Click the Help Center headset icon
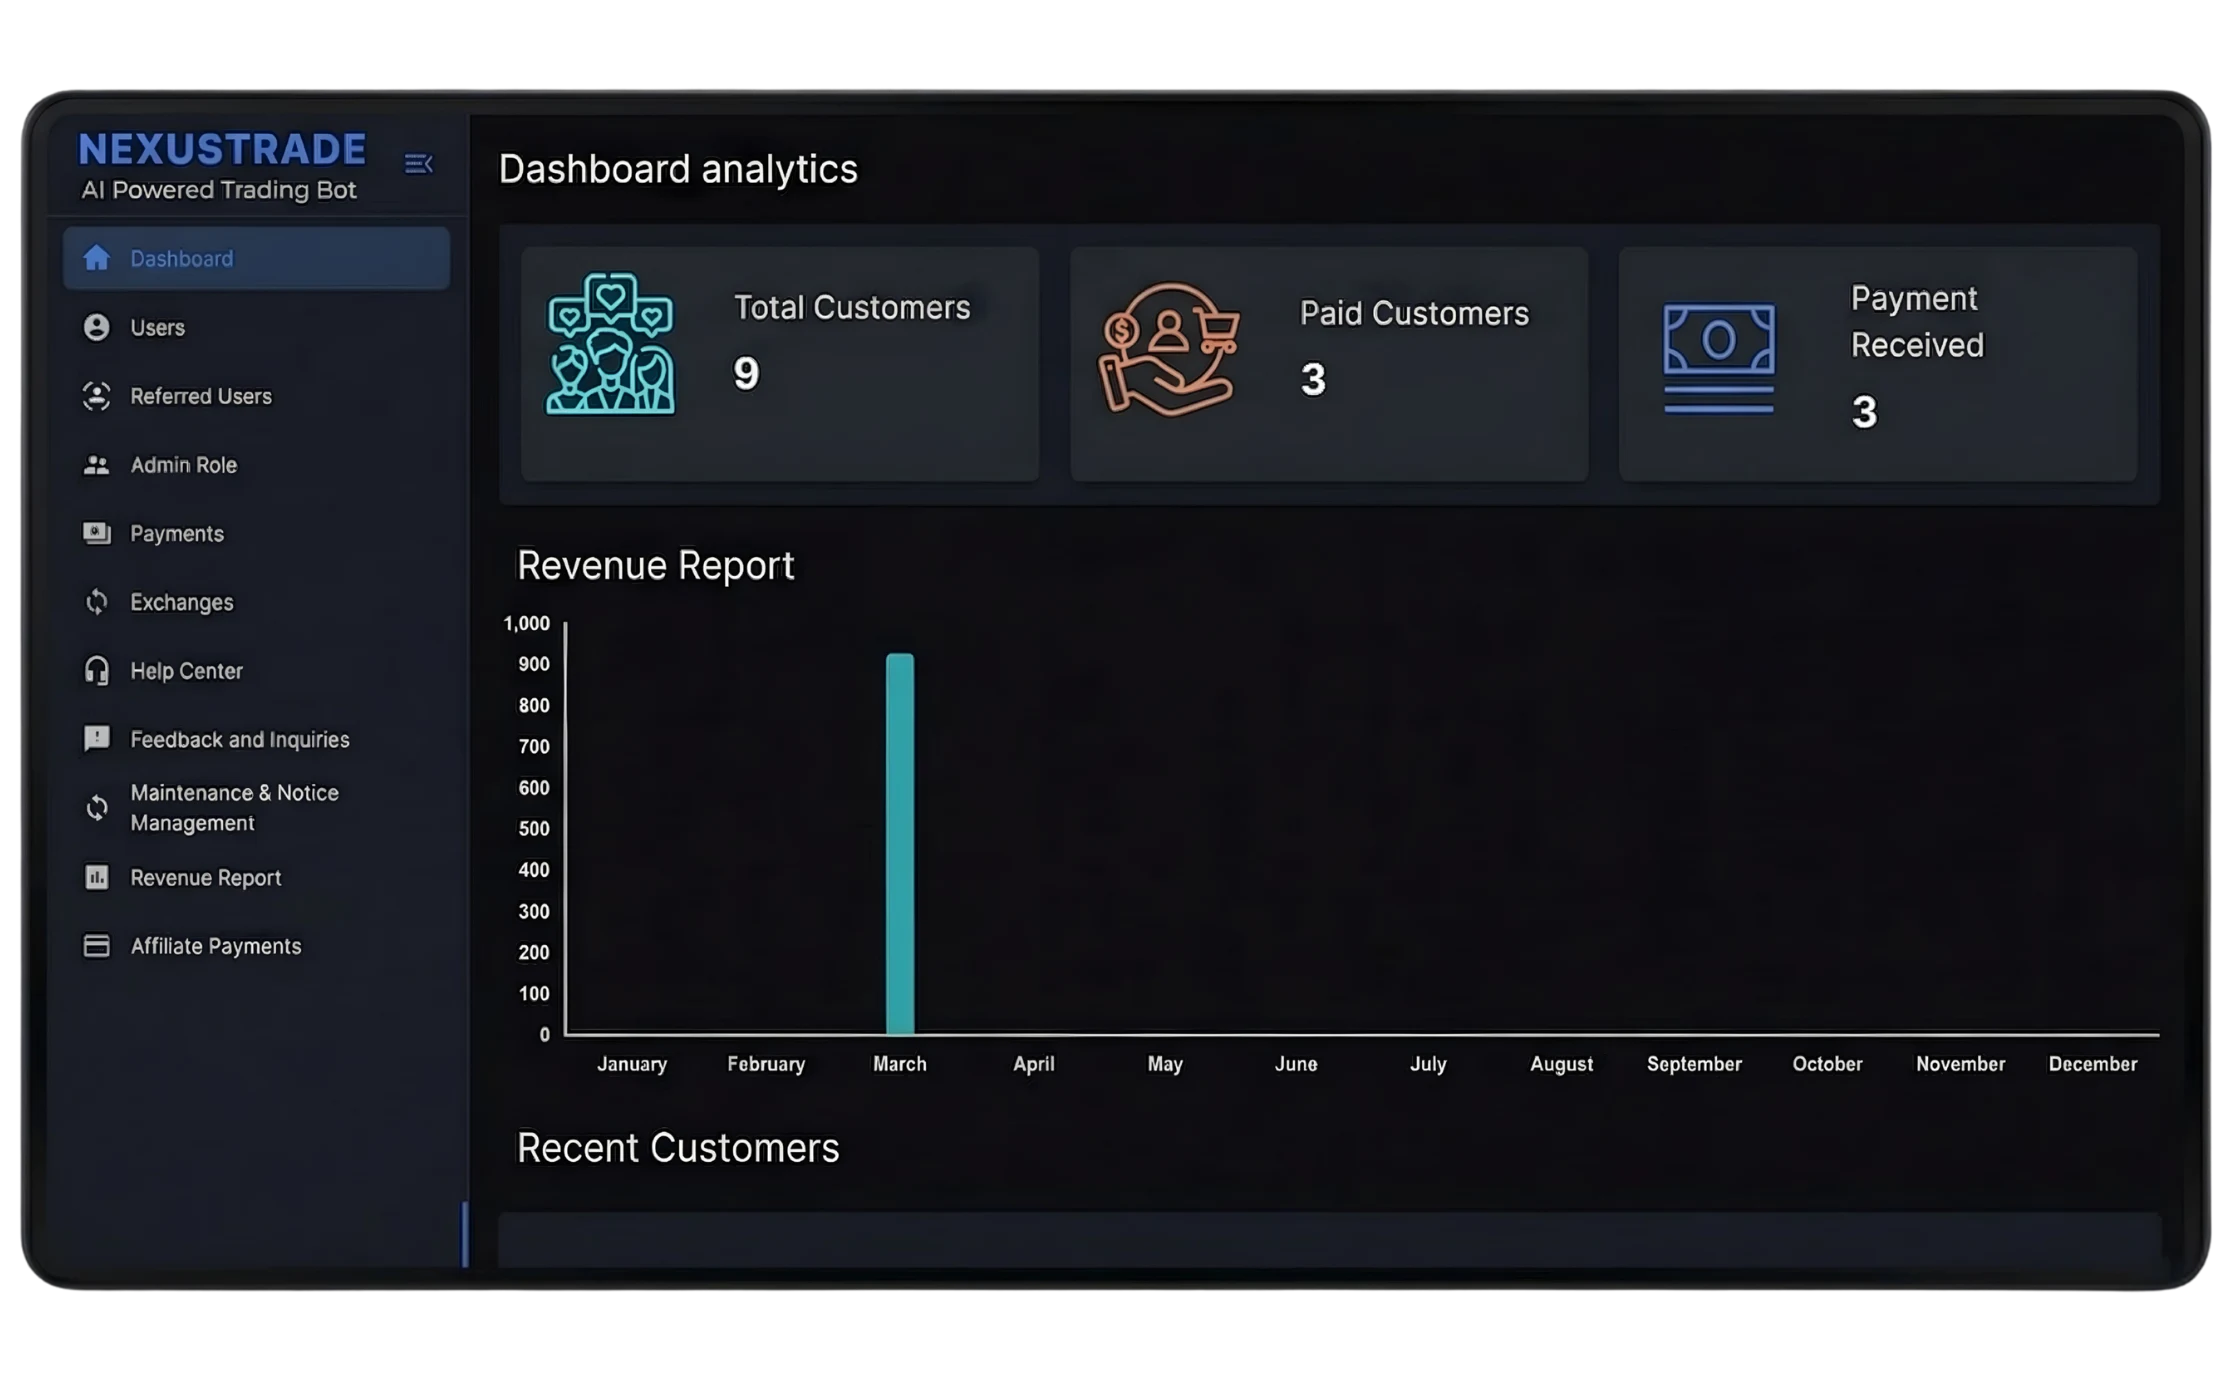 pos(96,671)
